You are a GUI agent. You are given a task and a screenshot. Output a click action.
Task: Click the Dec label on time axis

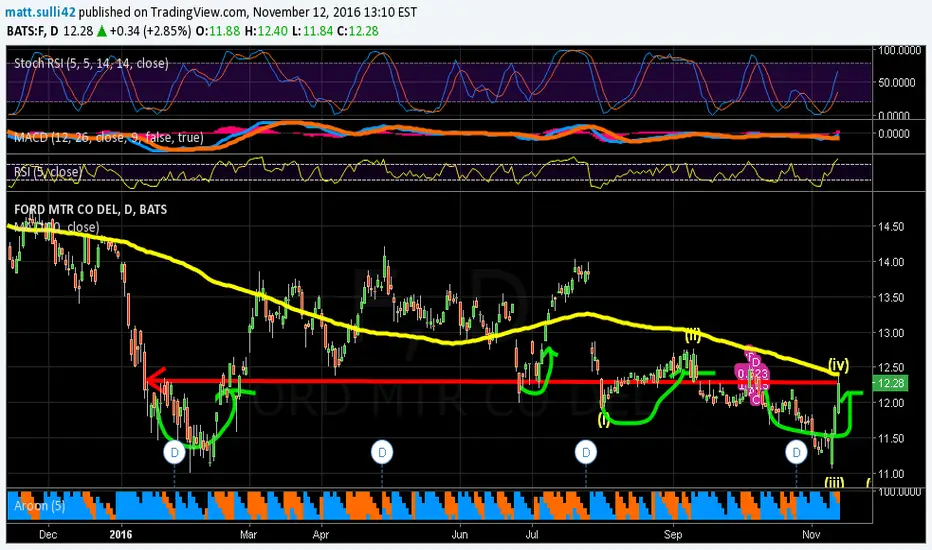point(48,534)
